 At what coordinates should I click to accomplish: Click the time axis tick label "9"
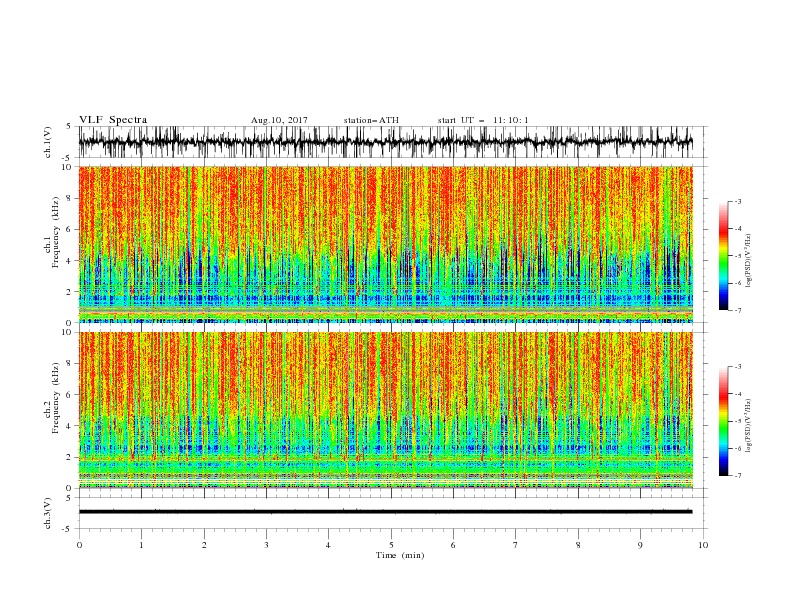pos(640,545)
